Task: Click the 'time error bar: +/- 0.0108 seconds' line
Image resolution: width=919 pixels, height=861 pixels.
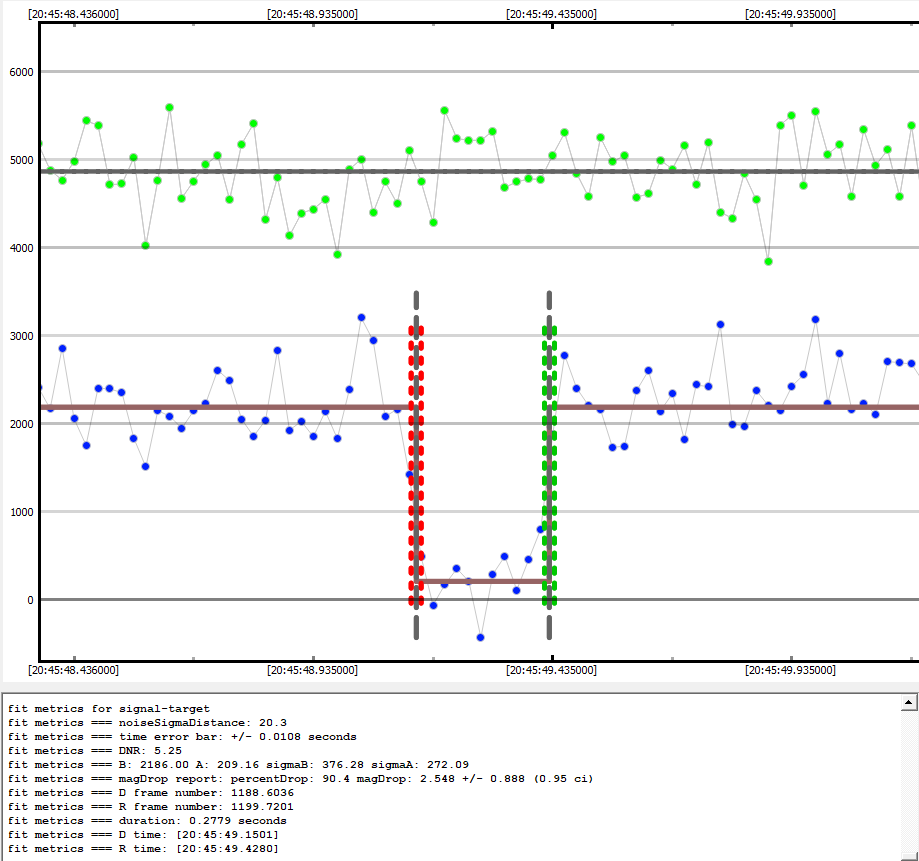Action: pos(182,737)
